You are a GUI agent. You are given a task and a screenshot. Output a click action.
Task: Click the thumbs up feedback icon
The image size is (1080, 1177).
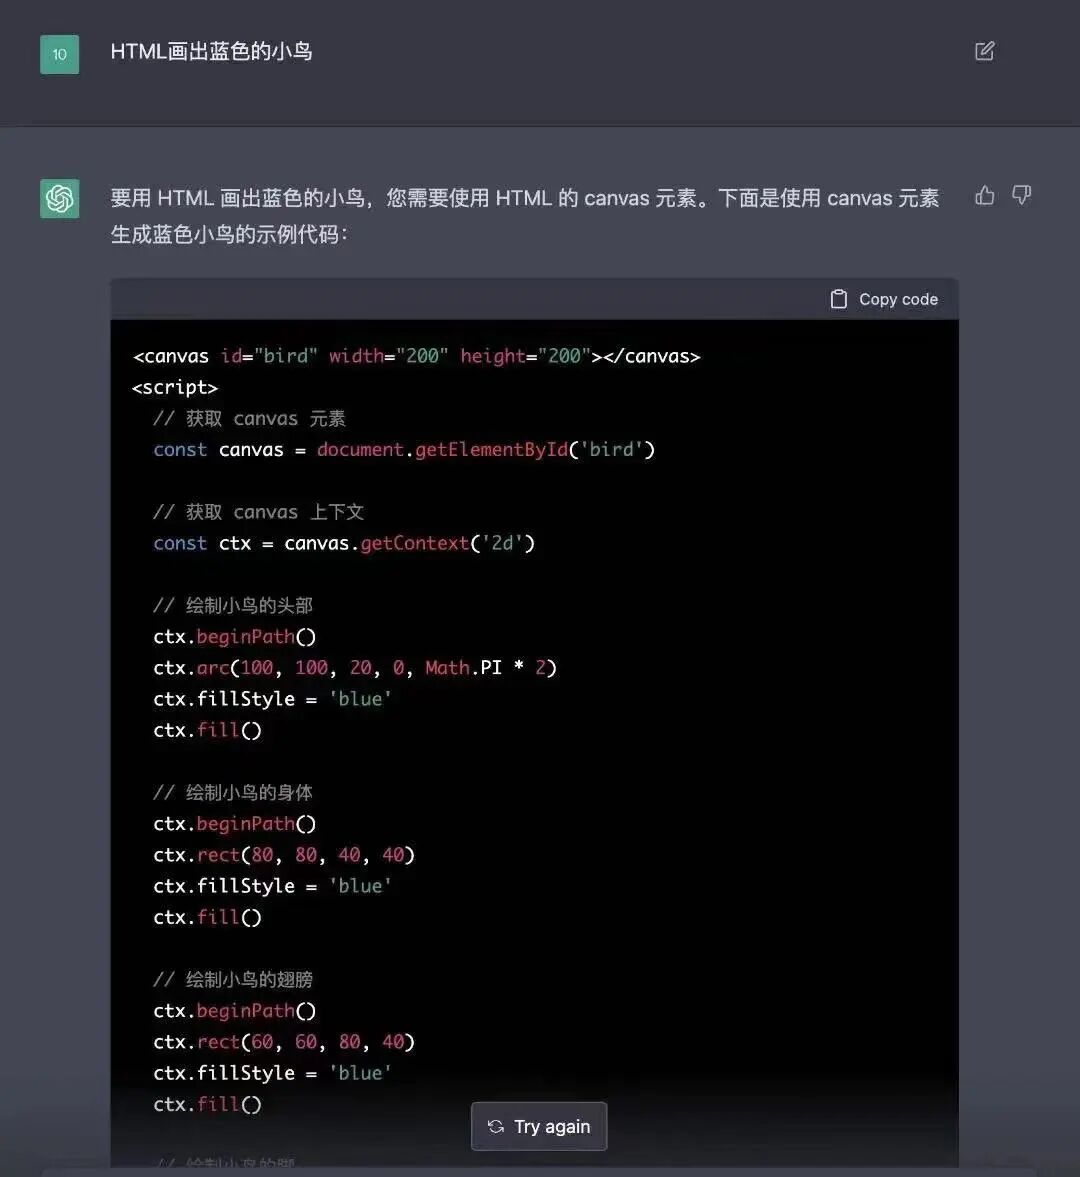point(985,196)
